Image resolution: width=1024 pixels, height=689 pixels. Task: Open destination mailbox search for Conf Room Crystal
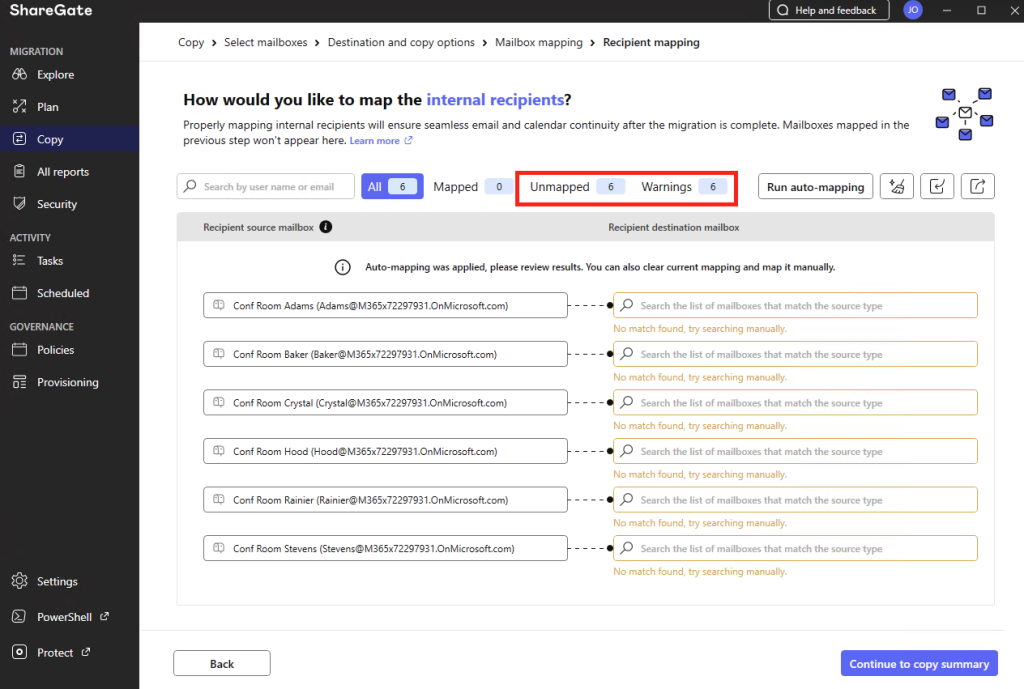(795, 402)
